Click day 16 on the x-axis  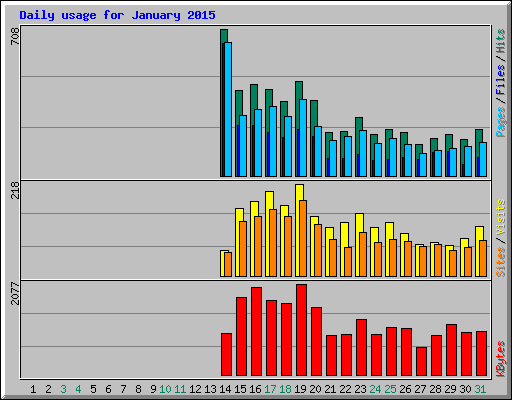click(x=255, y=389)
